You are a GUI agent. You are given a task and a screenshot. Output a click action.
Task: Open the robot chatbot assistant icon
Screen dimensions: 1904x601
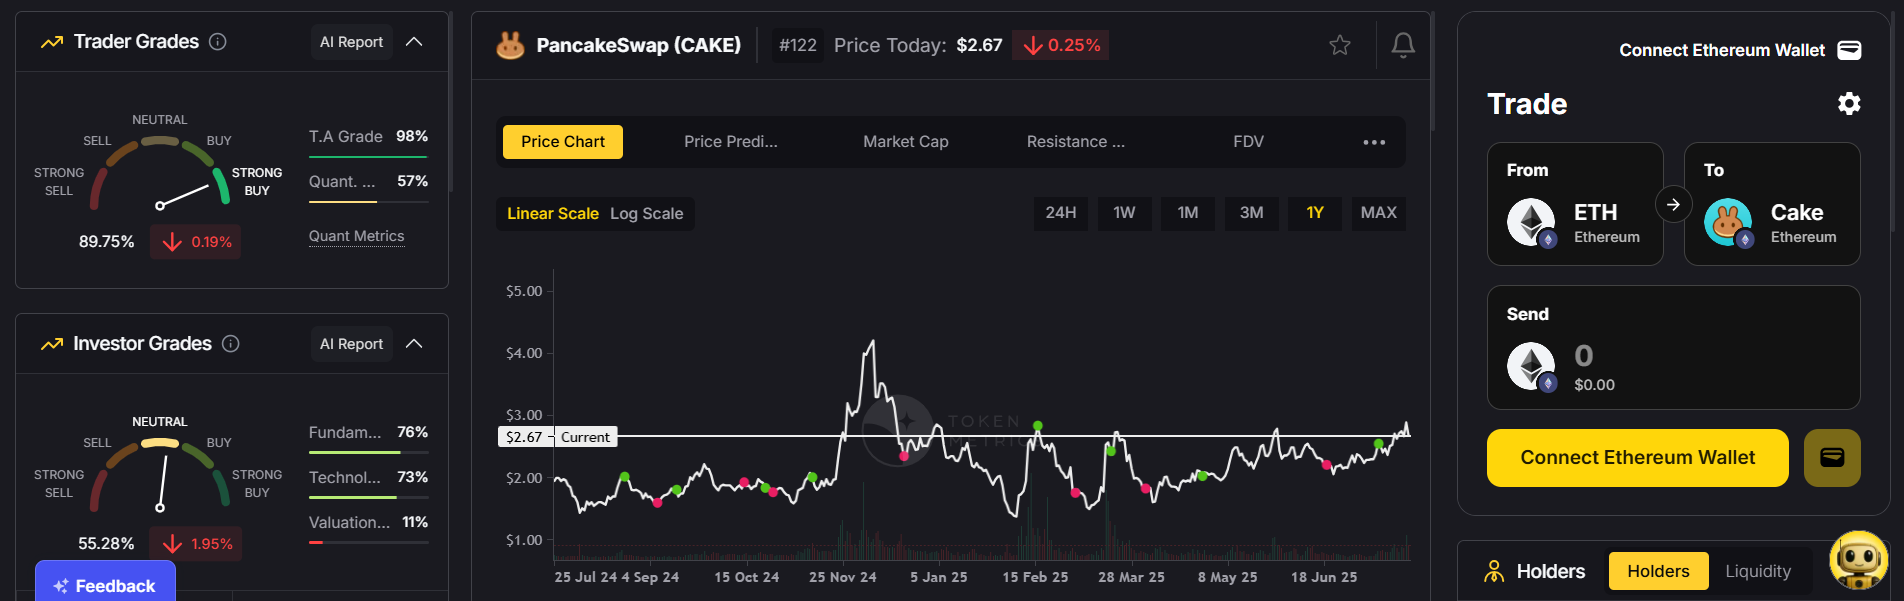pos(1859,561)
